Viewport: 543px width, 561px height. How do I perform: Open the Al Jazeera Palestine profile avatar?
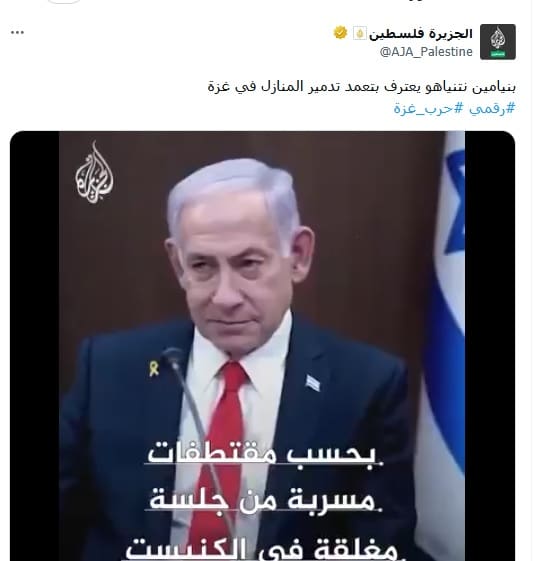tap(498, 42)
